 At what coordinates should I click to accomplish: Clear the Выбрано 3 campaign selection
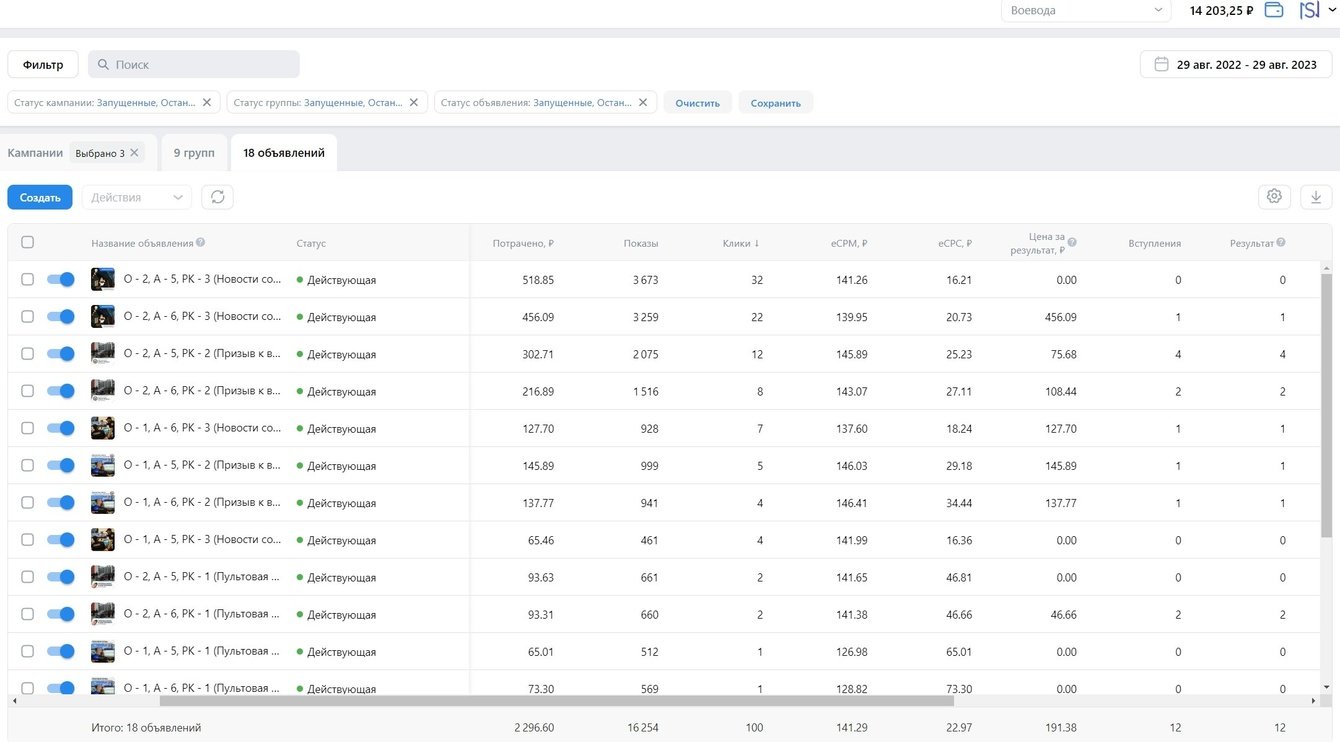[x=134, y=153]
